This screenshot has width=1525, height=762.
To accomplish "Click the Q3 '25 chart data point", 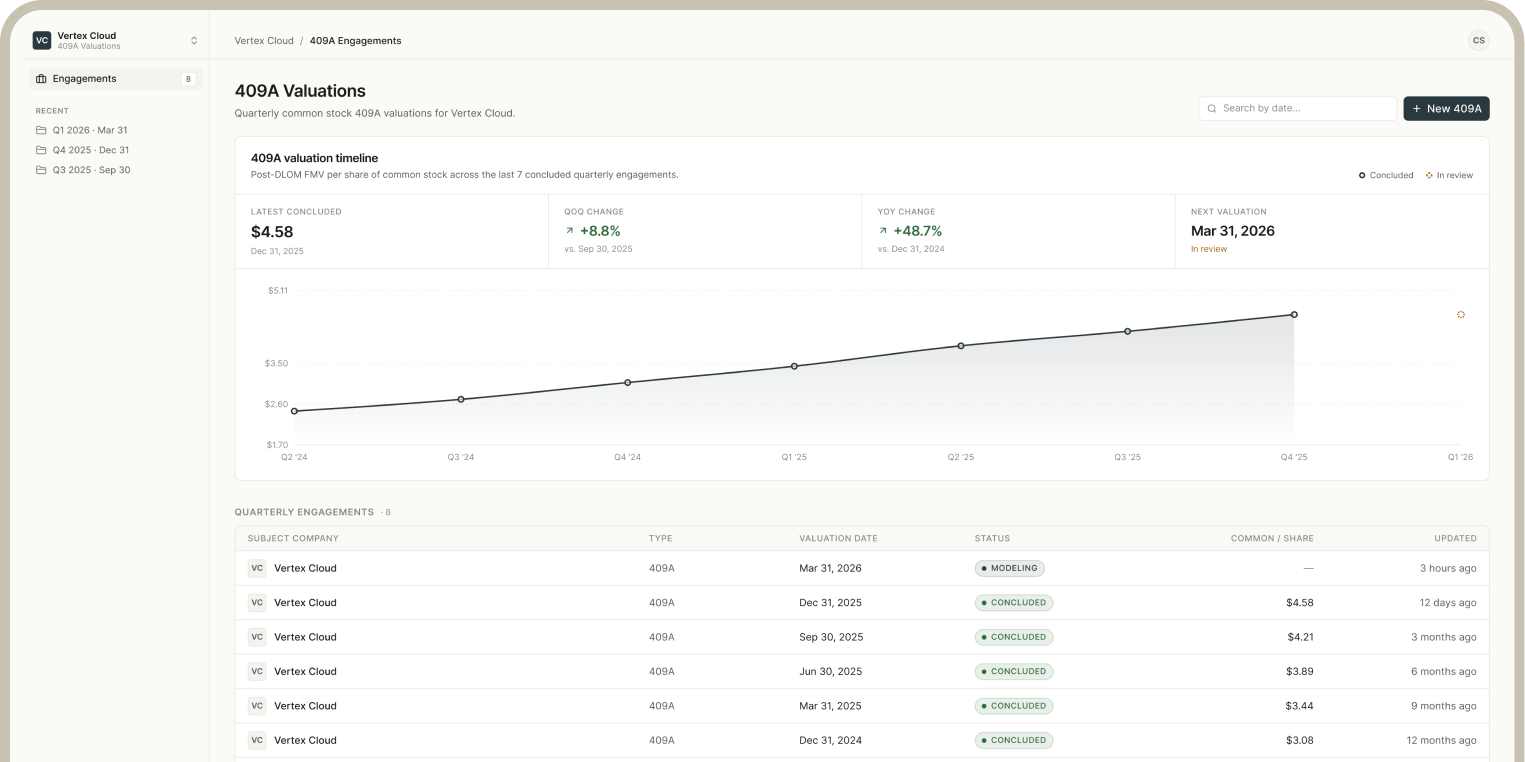I will point(1127,331).
